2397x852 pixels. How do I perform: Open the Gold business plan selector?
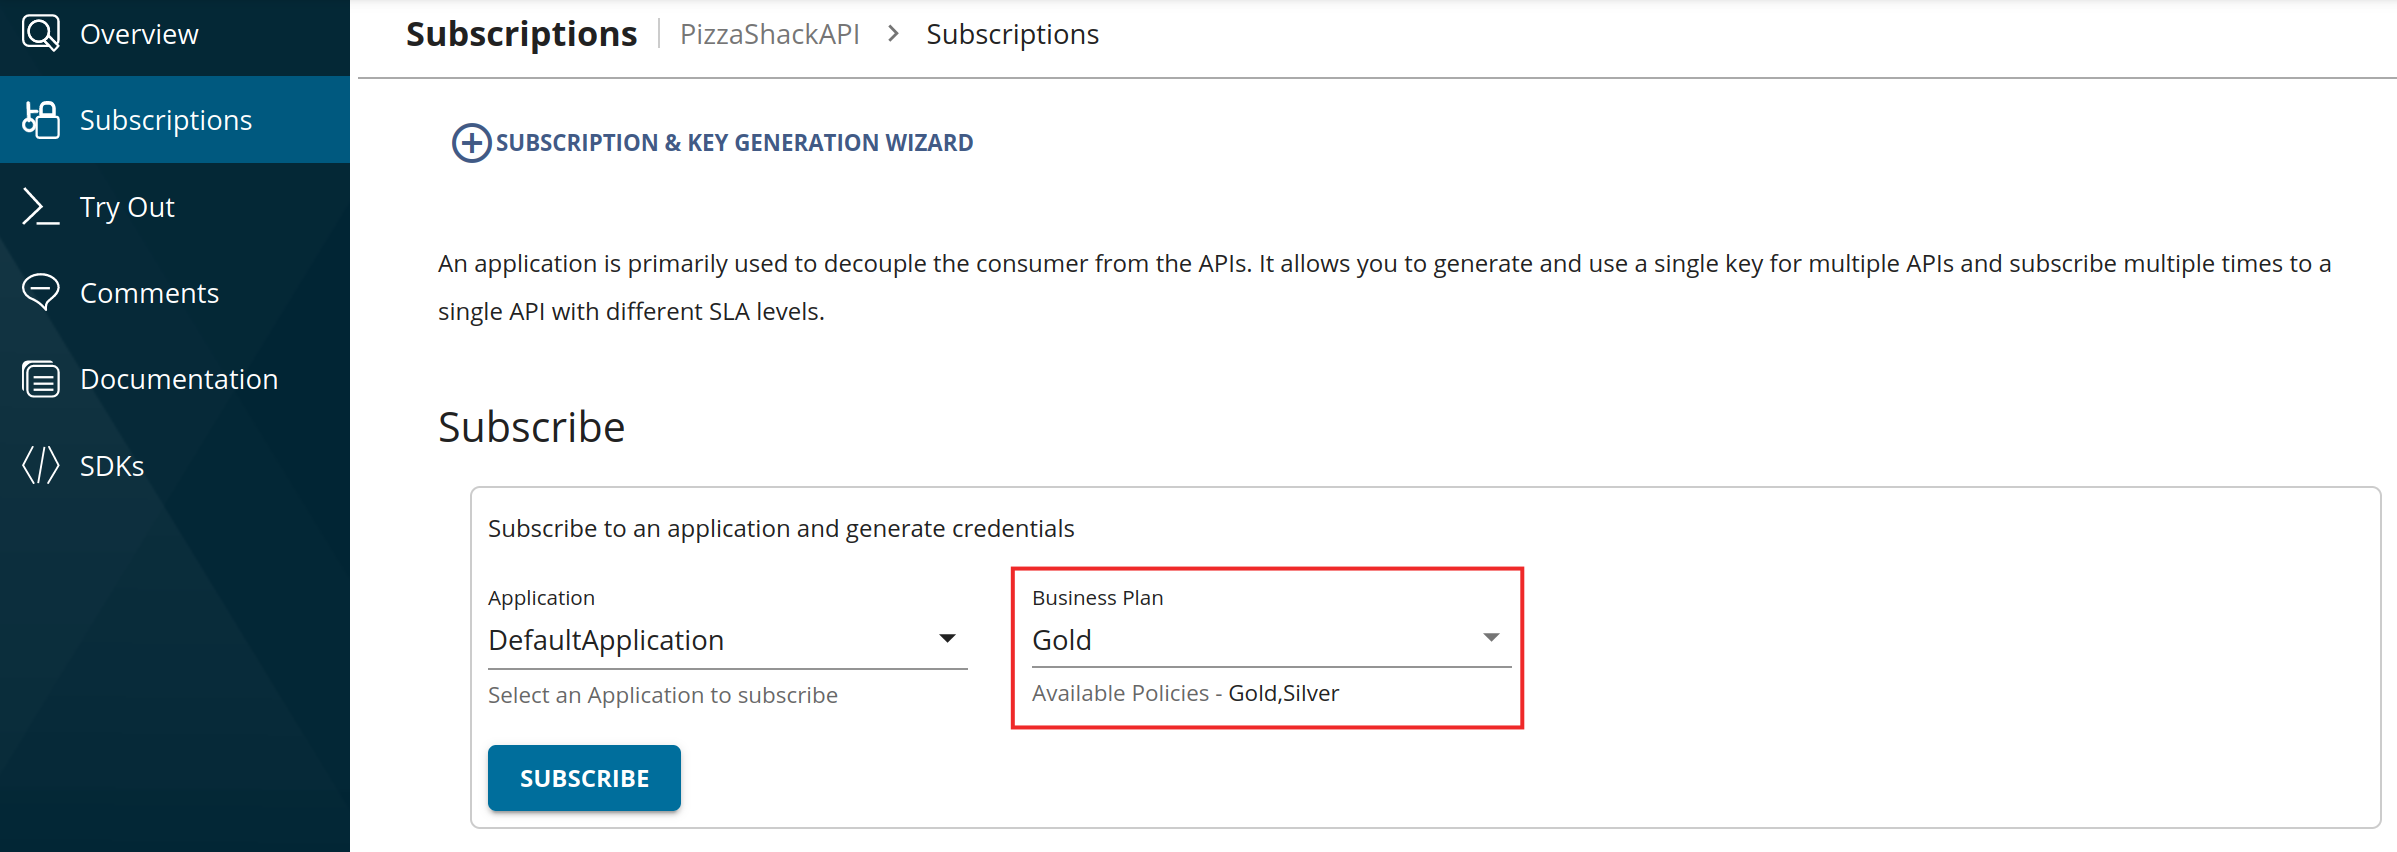(1250, 640)
